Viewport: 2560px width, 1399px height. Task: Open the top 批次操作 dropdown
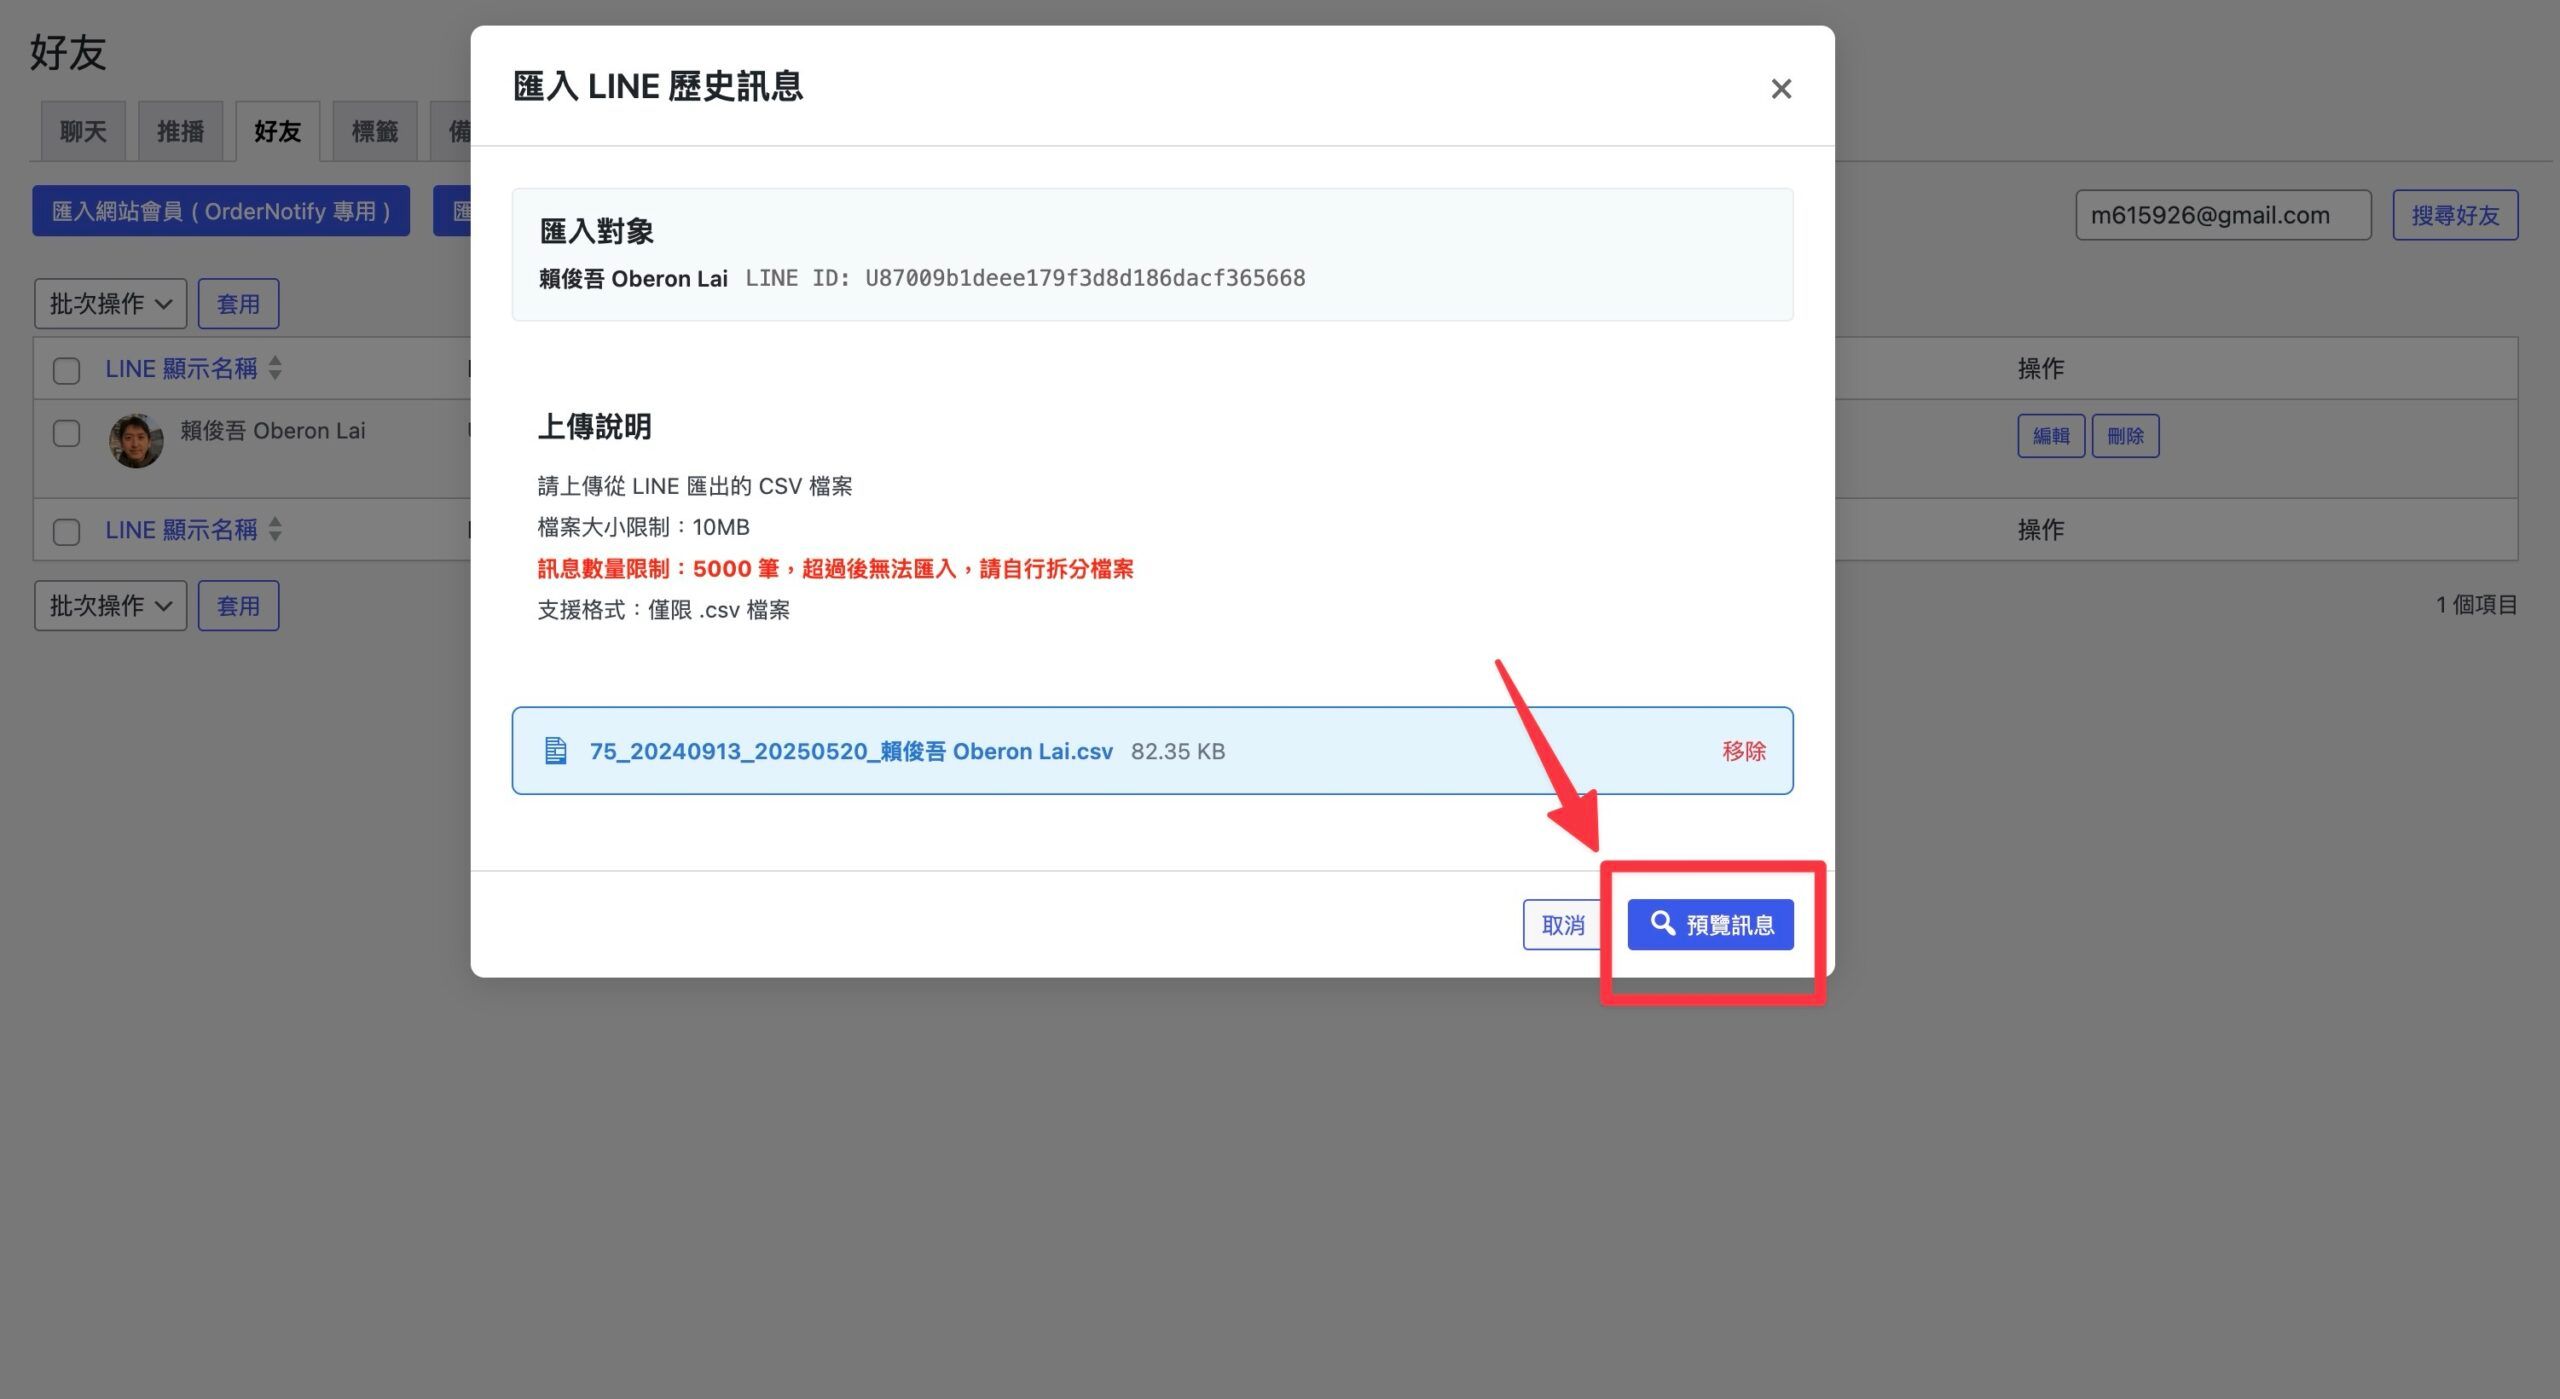[110, 304]
